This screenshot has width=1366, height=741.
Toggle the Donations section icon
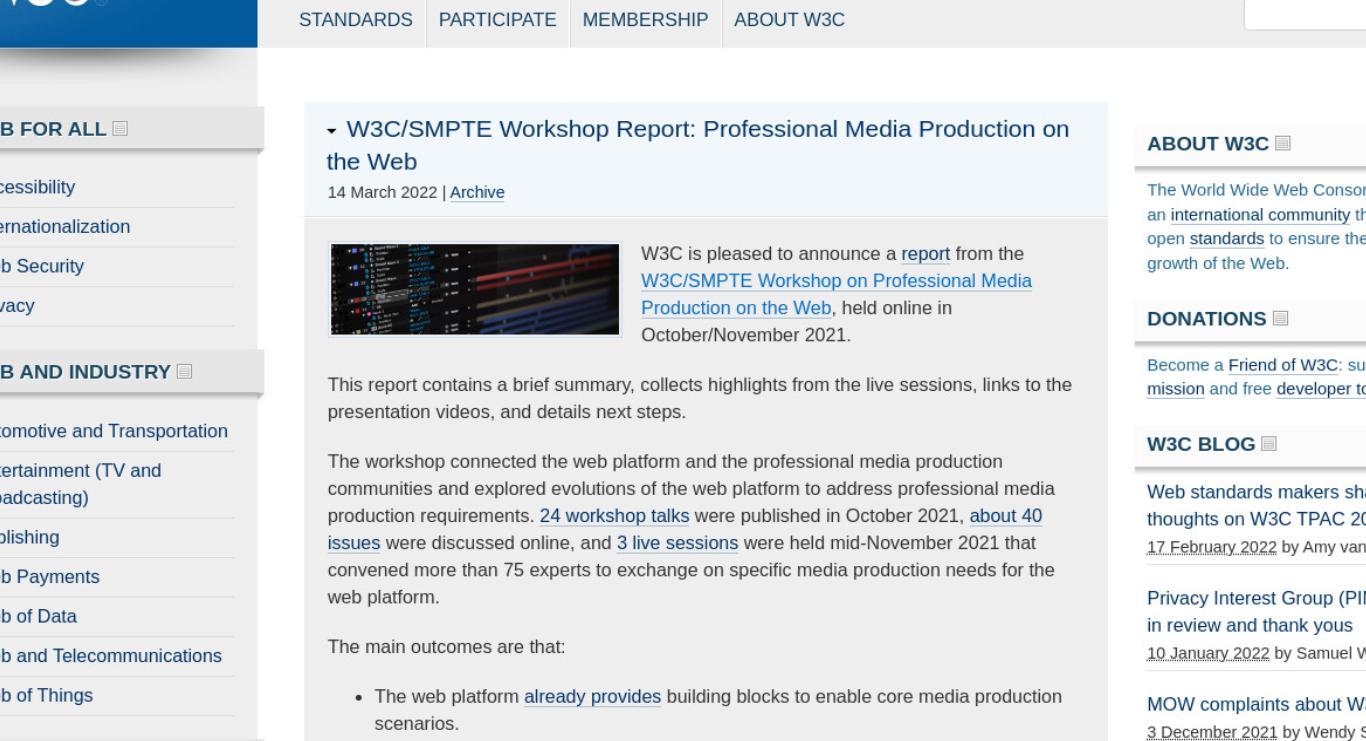(x=1280, y=318)
